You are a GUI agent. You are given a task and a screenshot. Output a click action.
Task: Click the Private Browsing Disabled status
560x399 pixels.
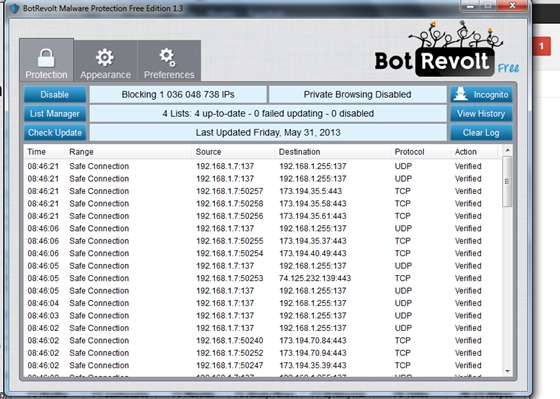[x=358, y=95]
